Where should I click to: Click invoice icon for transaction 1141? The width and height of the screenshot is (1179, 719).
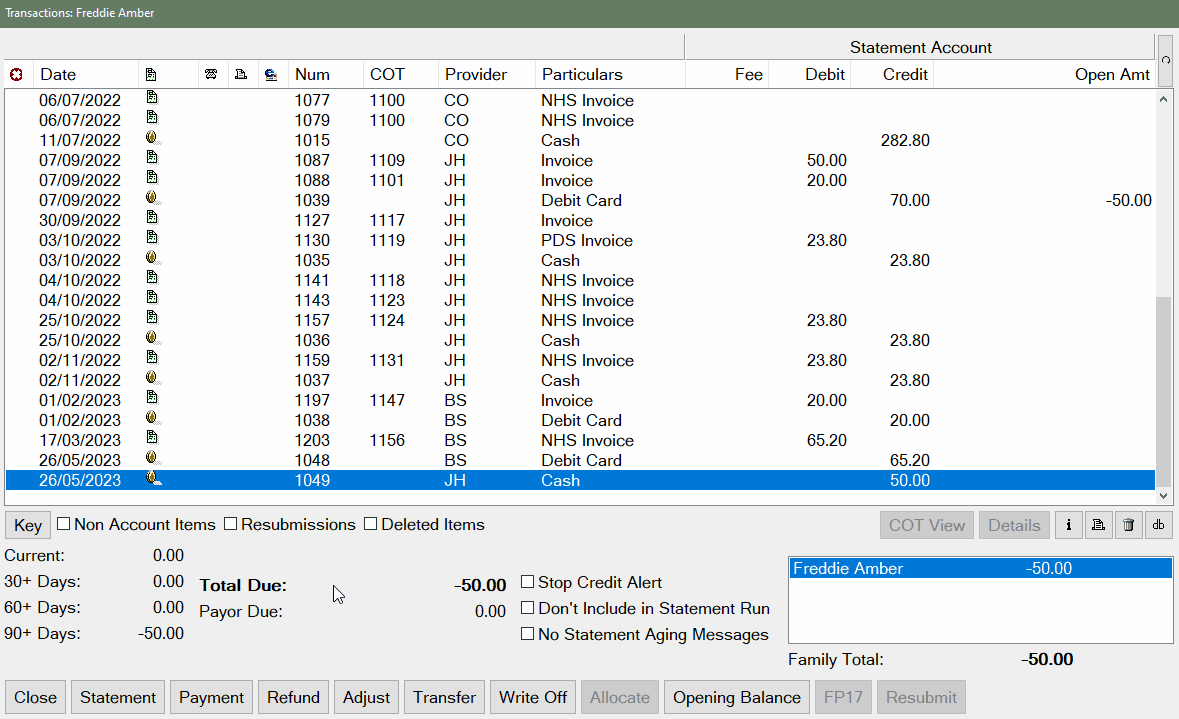pyautogui.click(x=152, y=278)
